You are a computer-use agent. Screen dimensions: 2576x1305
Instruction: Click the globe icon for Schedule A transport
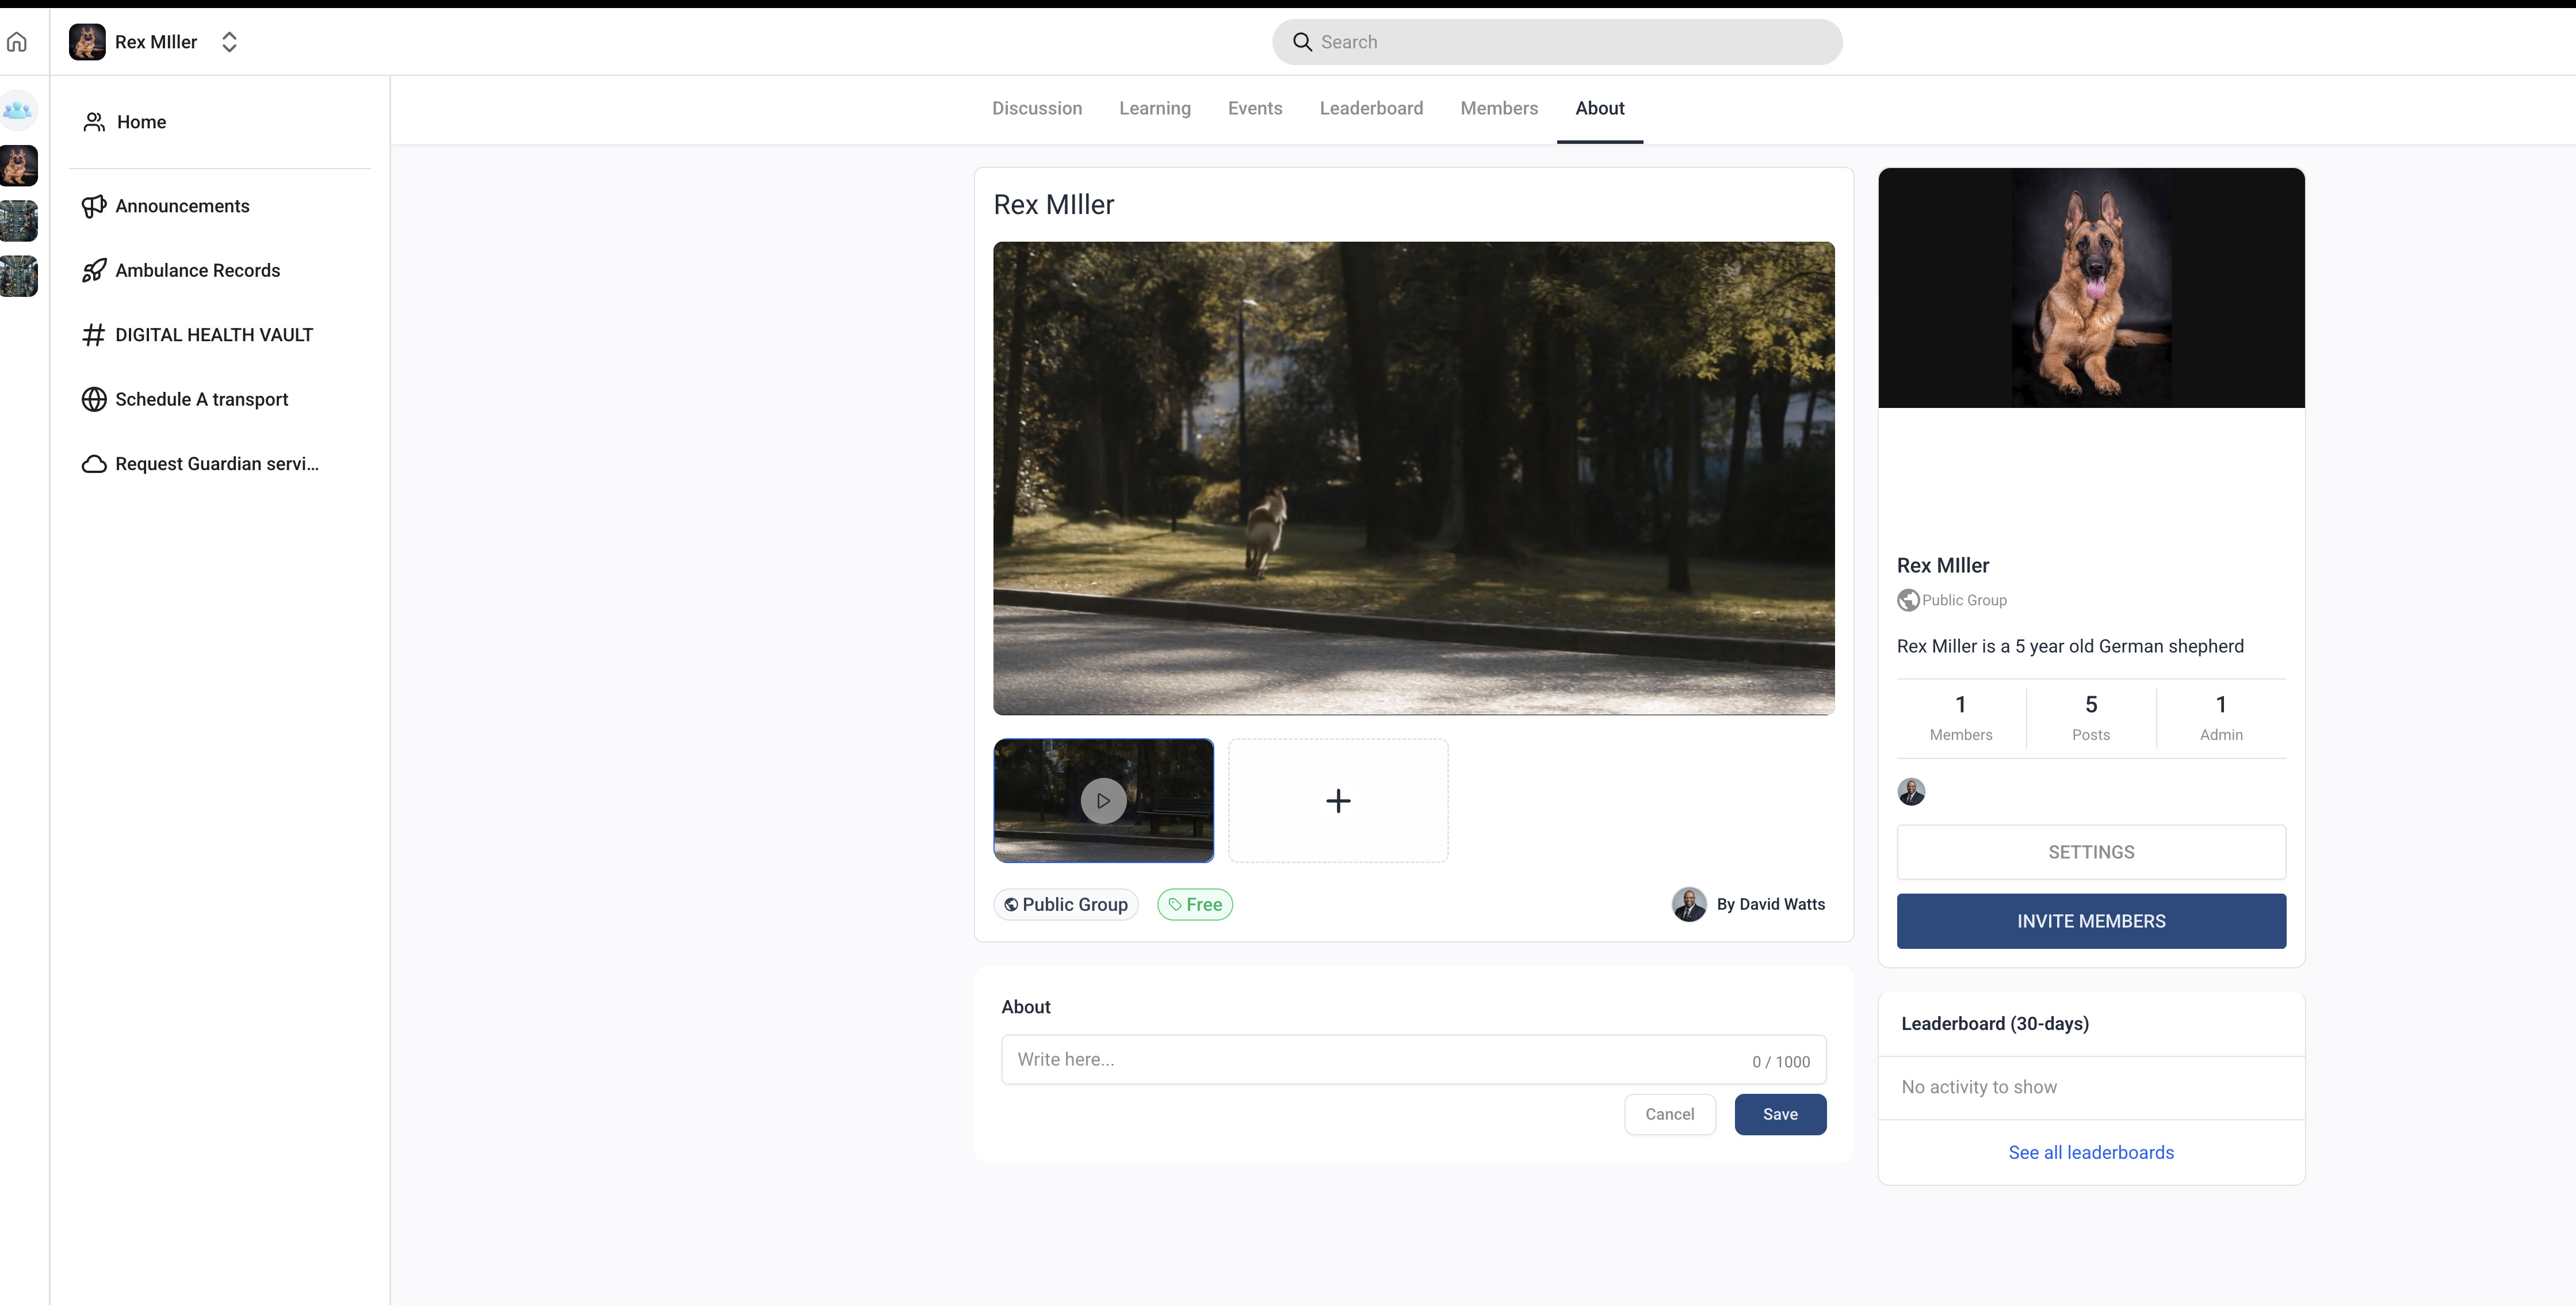point(94,400)
